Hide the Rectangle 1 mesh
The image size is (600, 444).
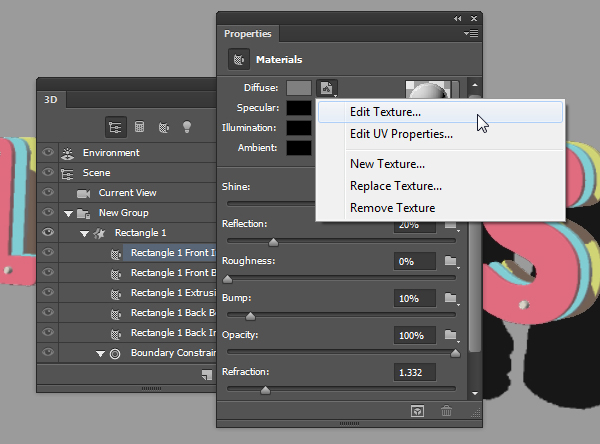tap(48, 232)
